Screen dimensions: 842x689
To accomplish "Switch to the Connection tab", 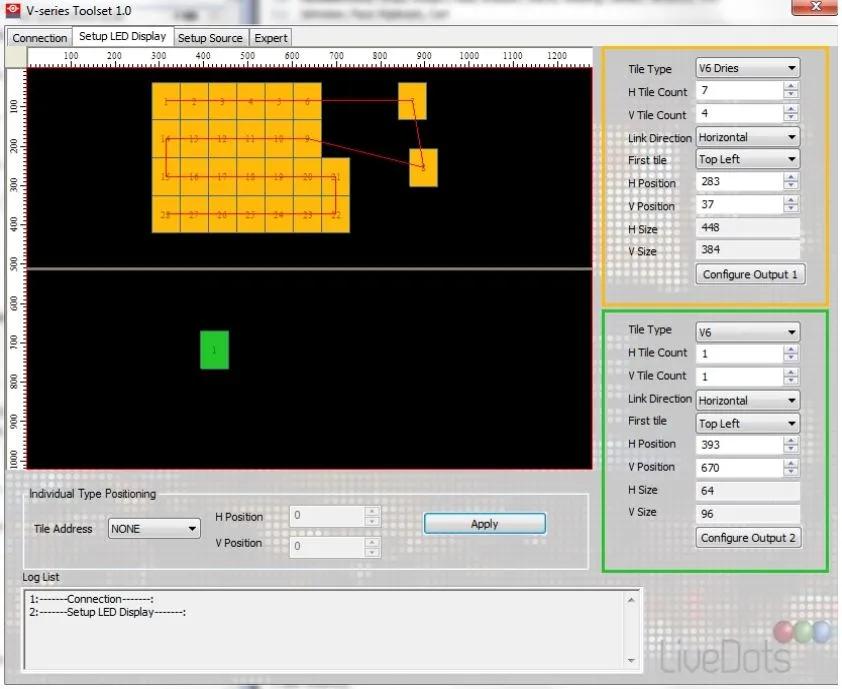I will (40, 38).
